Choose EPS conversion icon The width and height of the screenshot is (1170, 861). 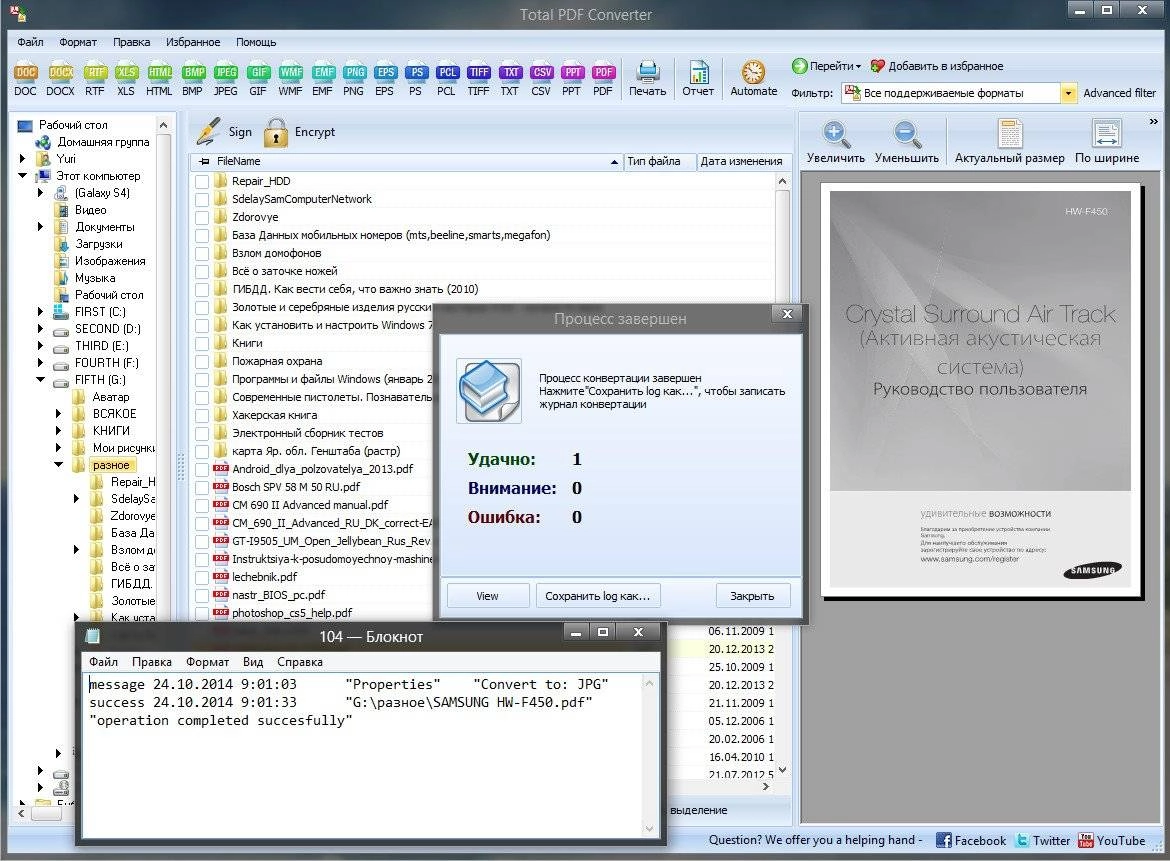click(384, 79)
